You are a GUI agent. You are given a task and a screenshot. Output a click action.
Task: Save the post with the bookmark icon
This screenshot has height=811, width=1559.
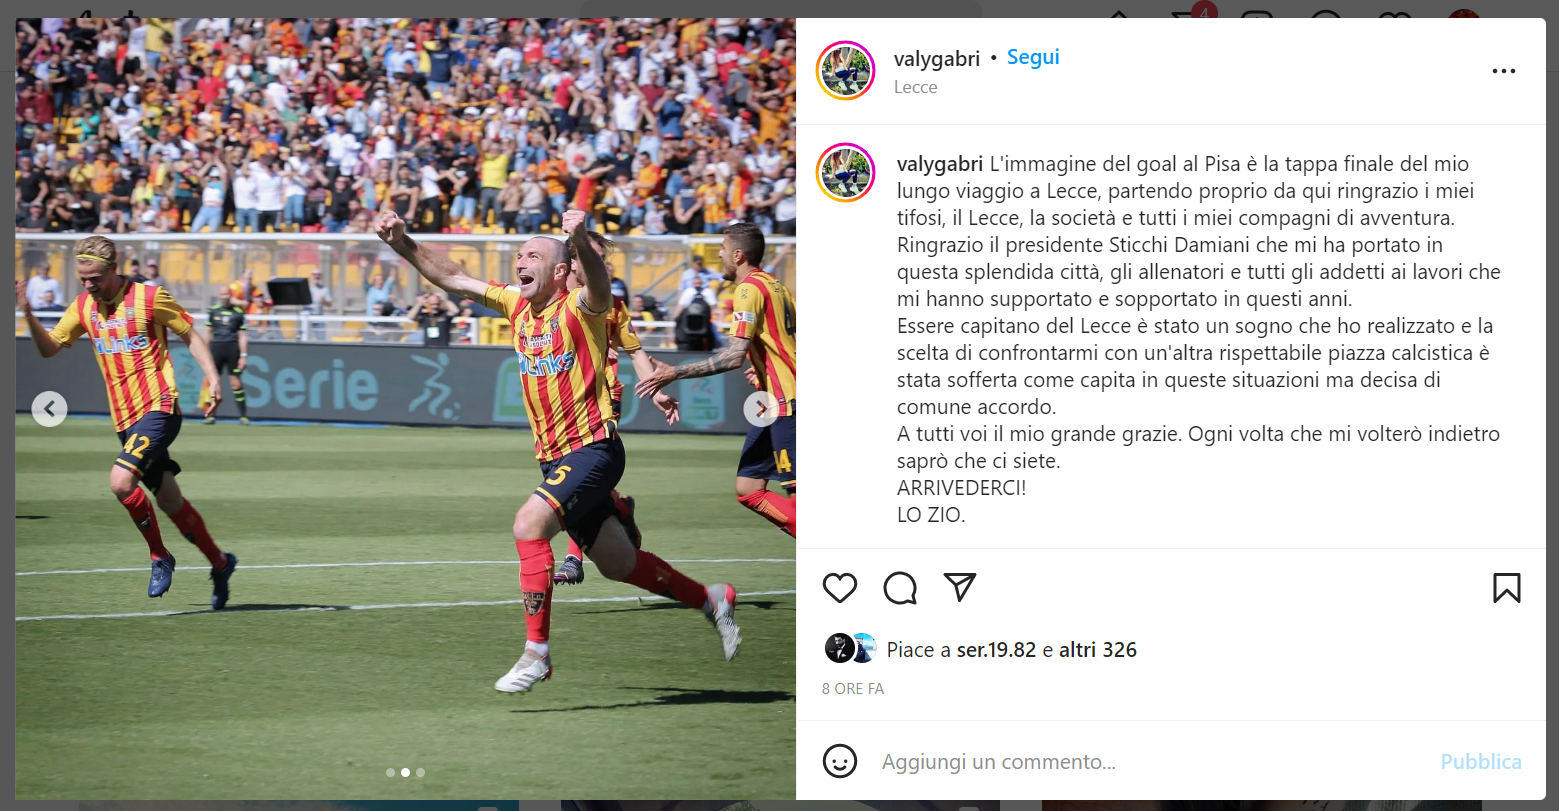pyautogui.click(x=1506, y=588)
